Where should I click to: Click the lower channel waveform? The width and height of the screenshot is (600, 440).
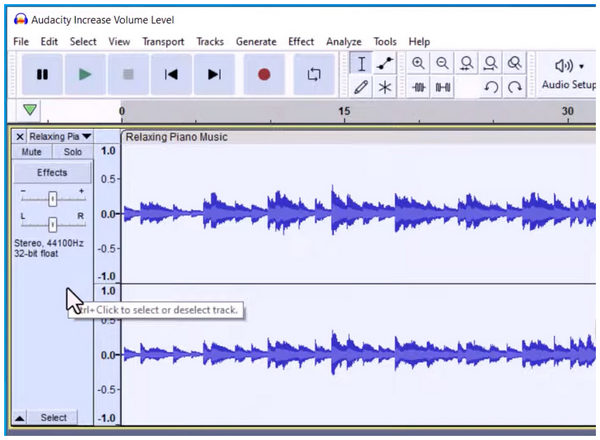click(359, 354)
